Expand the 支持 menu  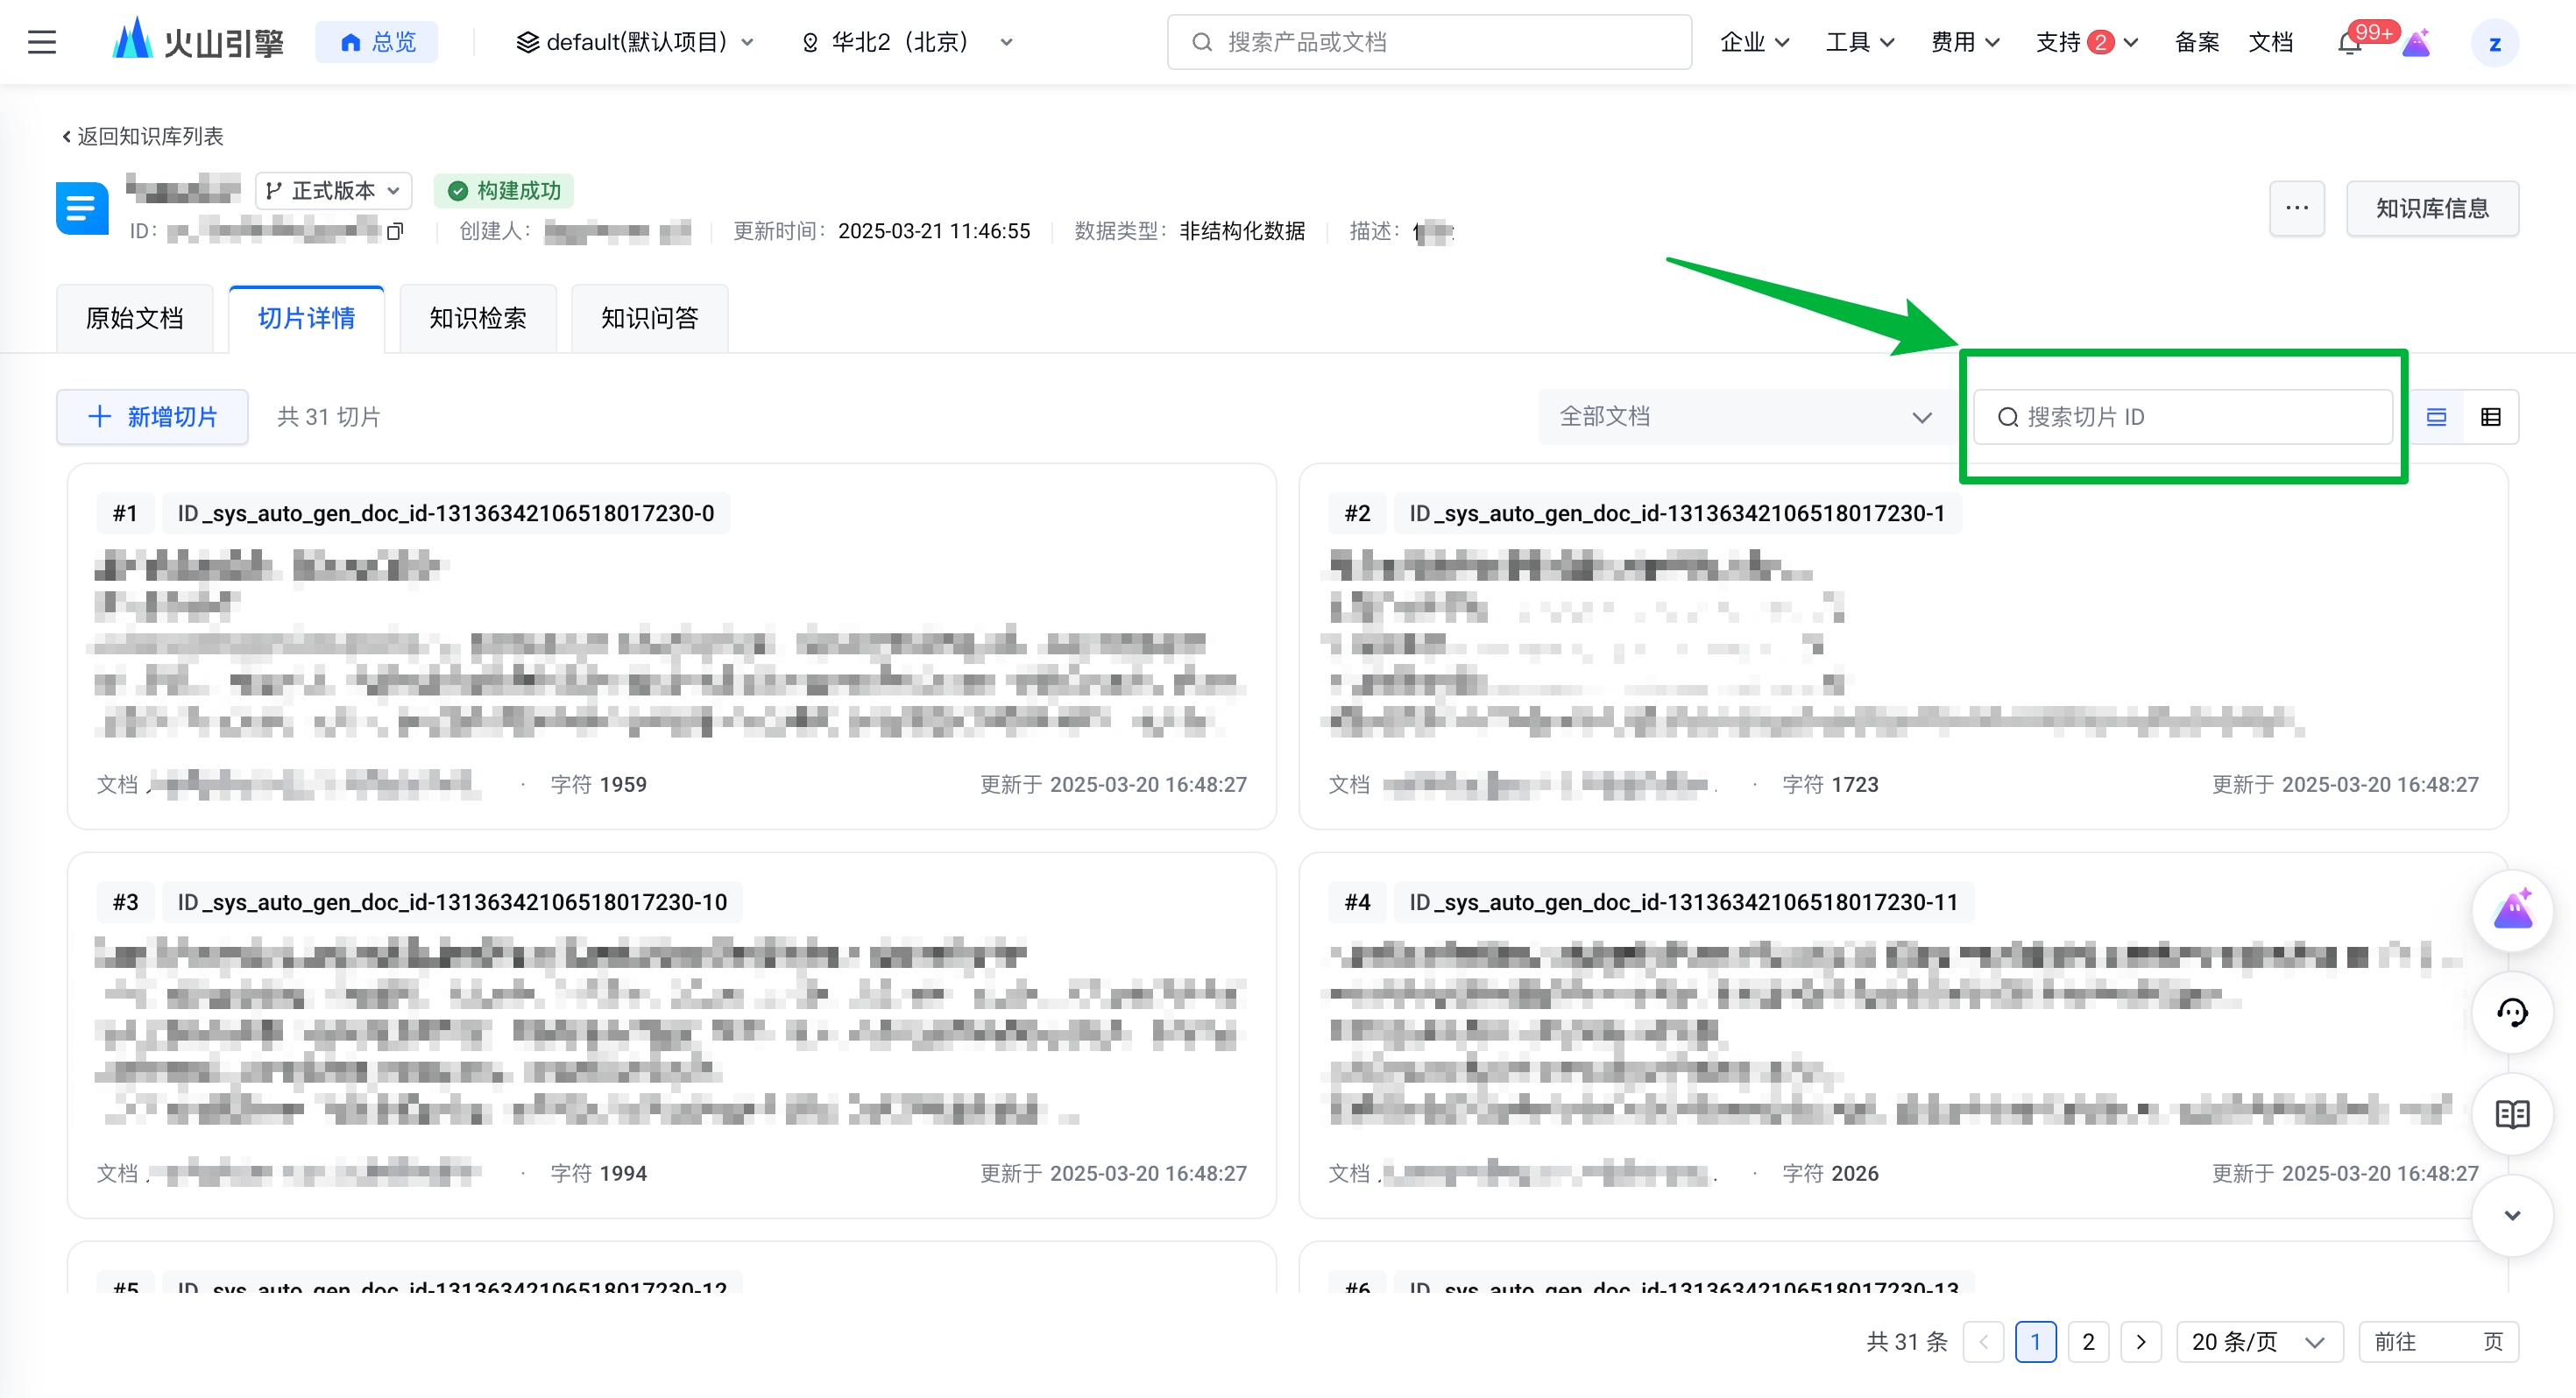point(2087,42)
